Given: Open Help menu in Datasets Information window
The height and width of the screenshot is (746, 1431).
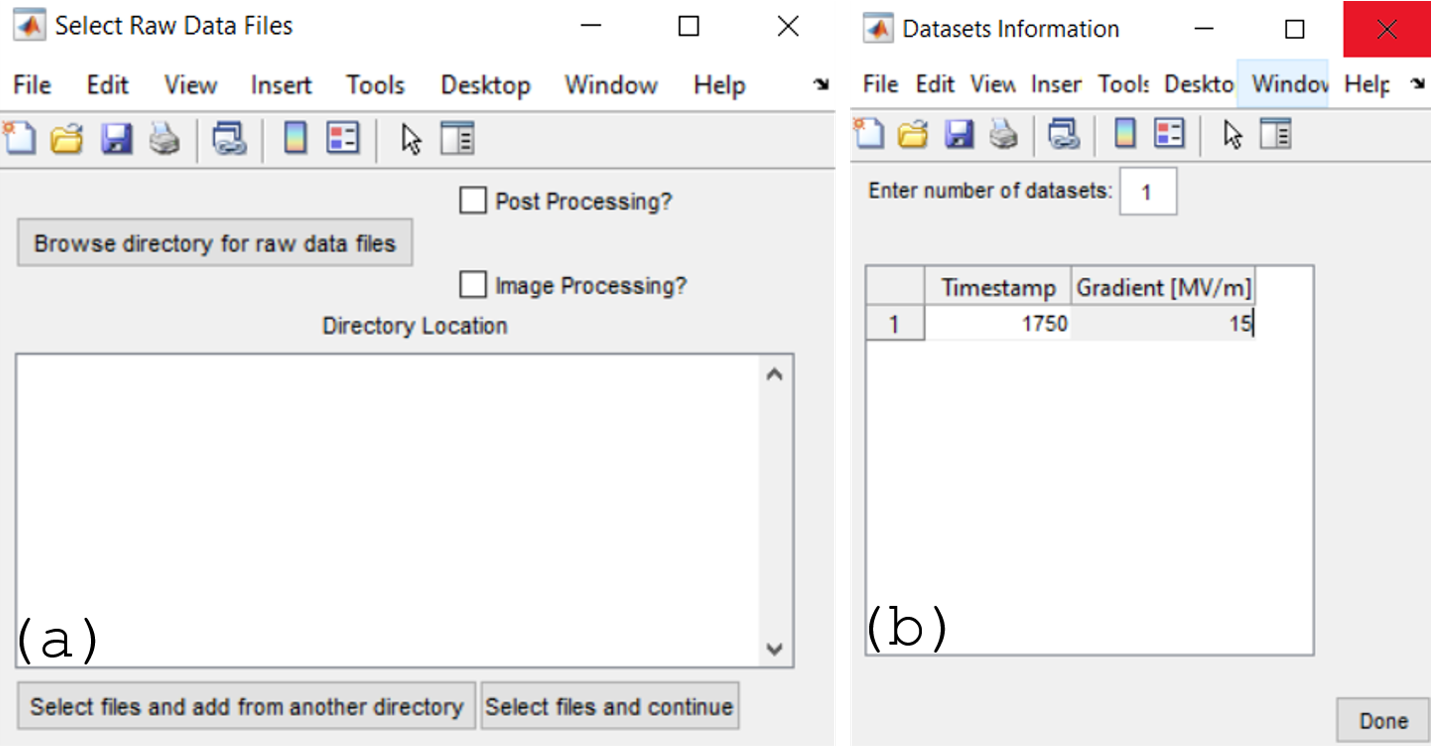Looking at the screenshot, I should pos(1366,84).
